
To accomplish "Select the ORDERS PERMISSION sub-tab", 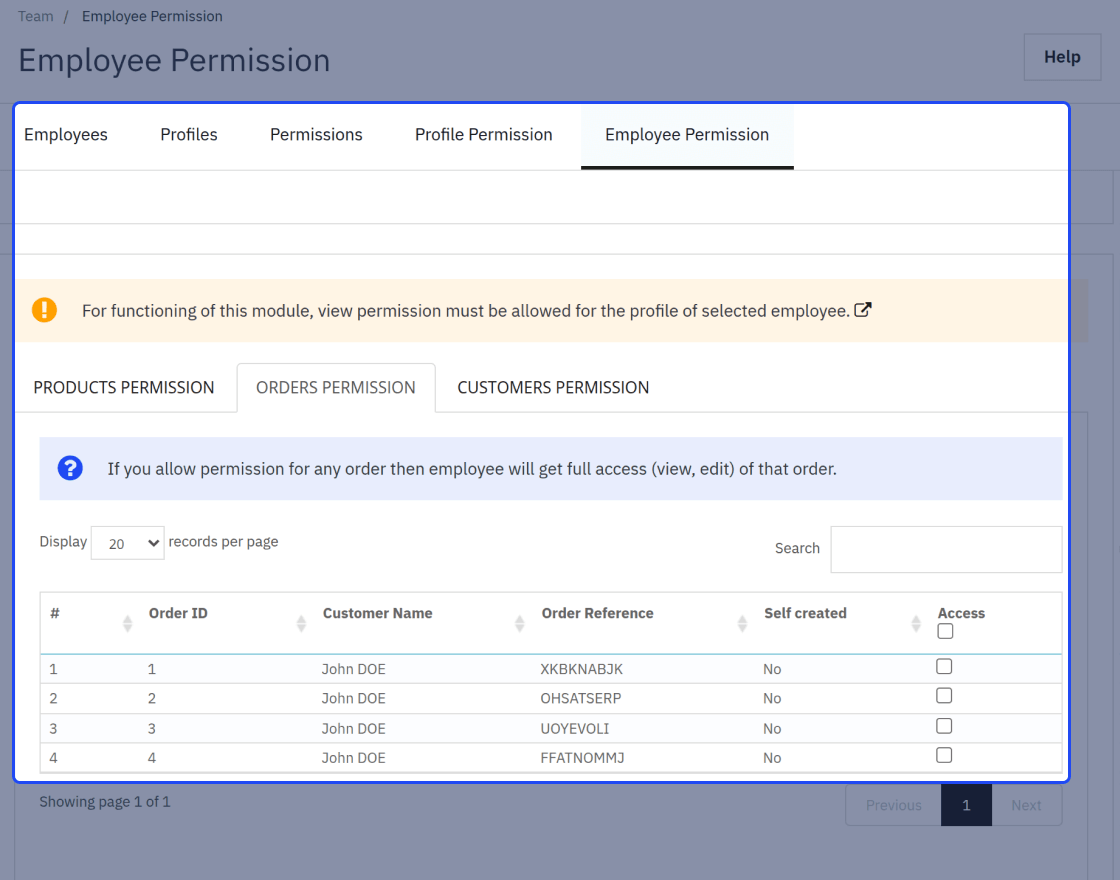I will (336, 388).
